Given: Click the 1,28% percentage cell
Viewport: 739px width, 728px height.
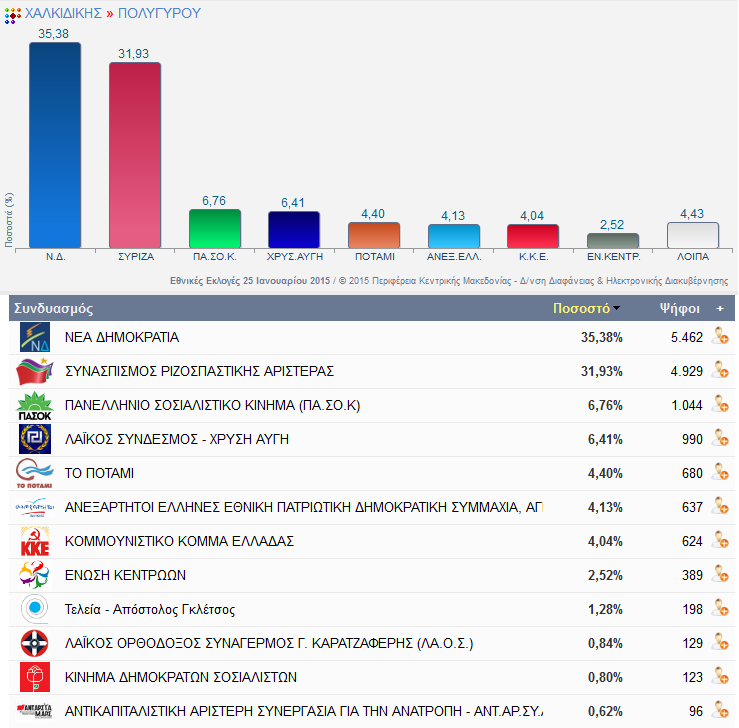Looking at the screenshot, I should pos(605,609).
